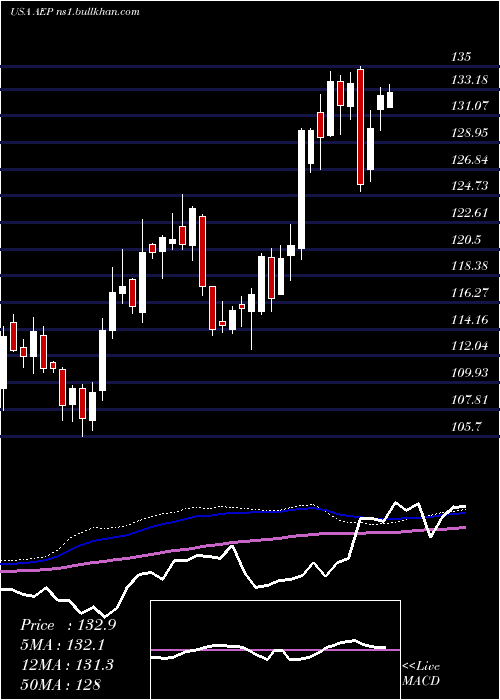Click the tall red candle at the chart's peak
The height and width of the screenshot is (700, 500).
point(360,129)
